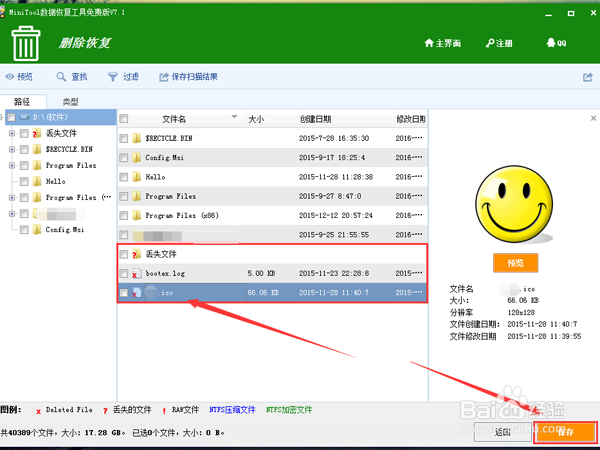This screenshot has width=600, height=450.
Task: Click the 丢失文件 folder icon in tree
Action: click(x=37, y=133)
